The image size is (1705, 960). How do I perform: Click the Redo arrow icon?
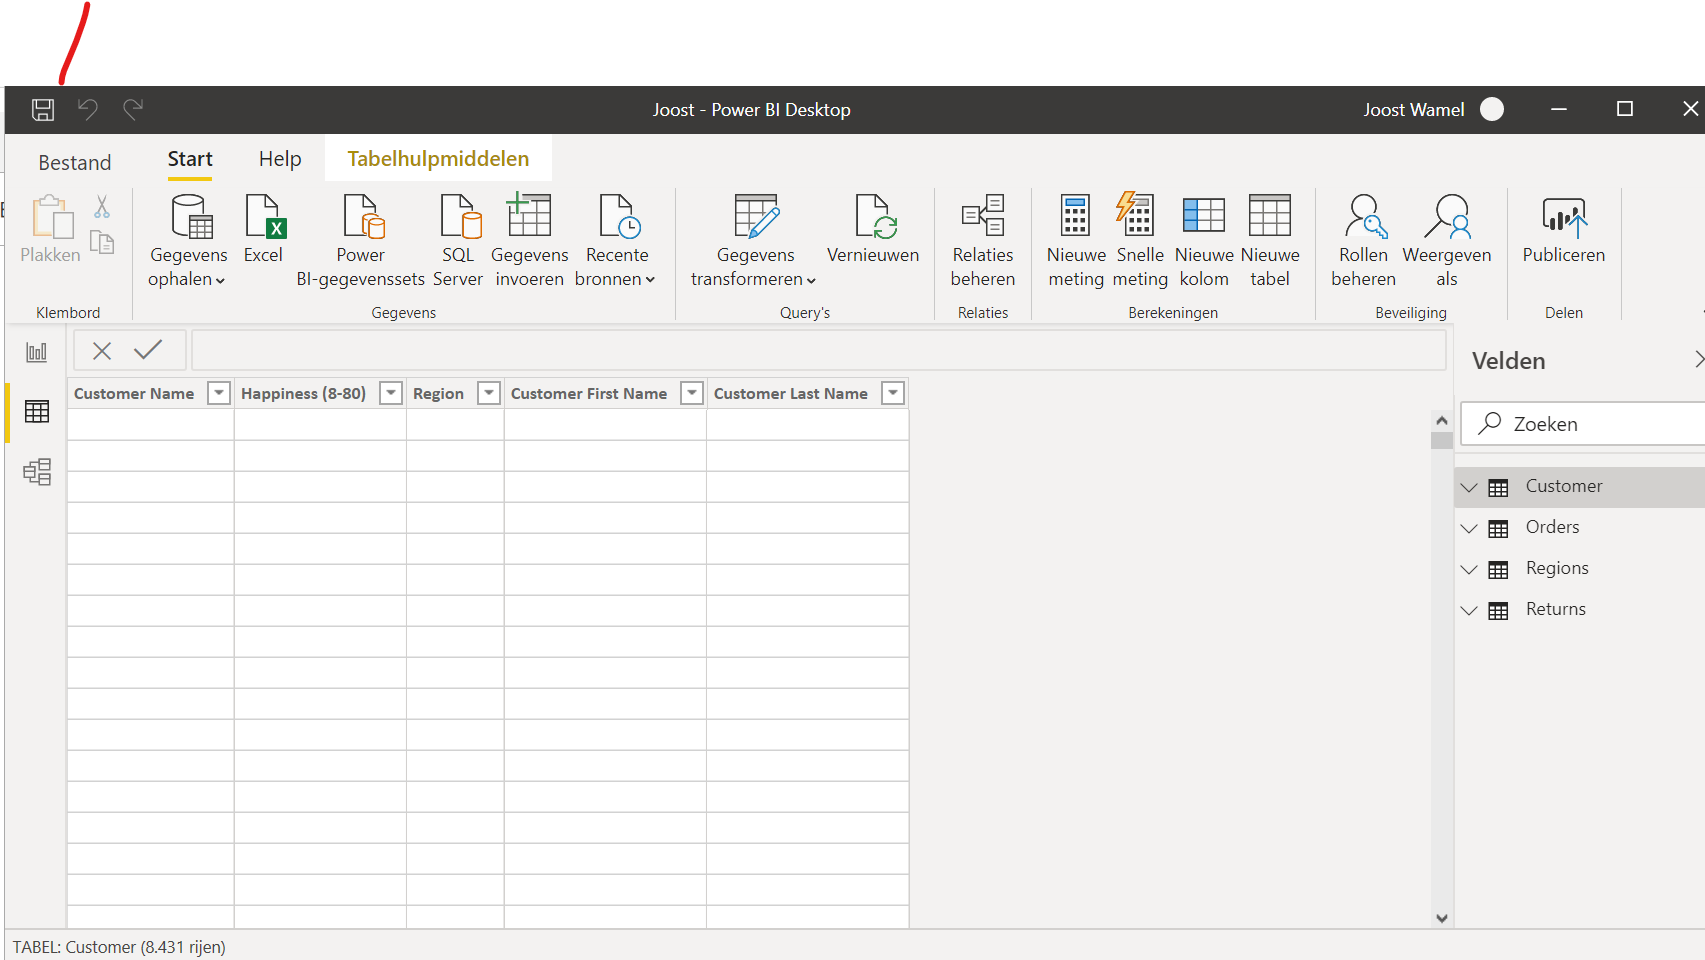[133, 109]
